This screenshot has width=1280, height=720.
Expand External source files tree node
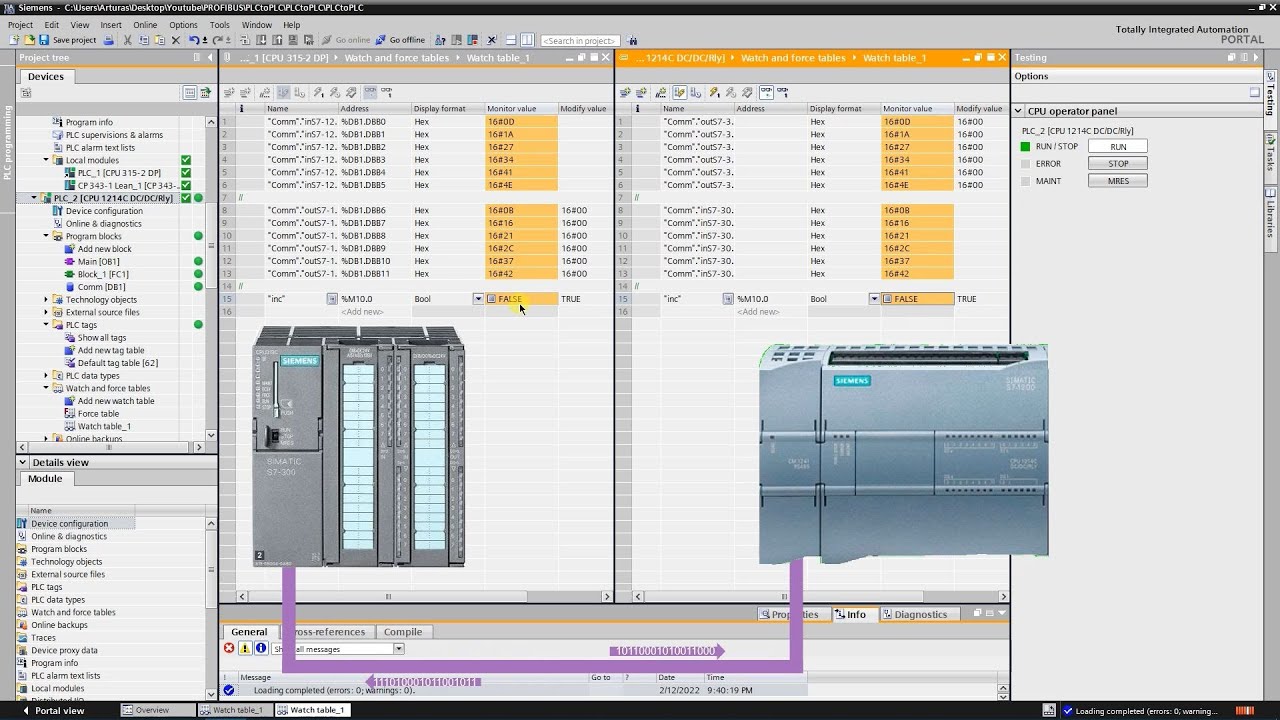click(x=46, y=312)
